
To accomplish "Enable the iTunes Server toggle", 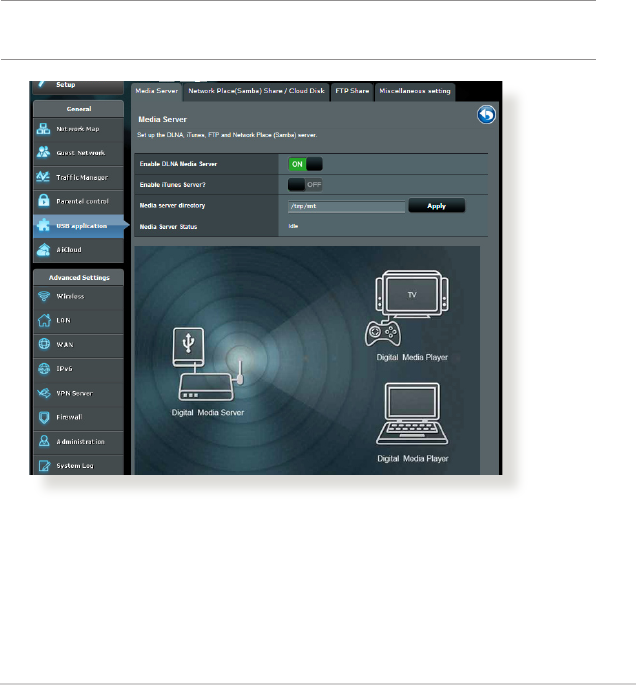I will 305,184.
